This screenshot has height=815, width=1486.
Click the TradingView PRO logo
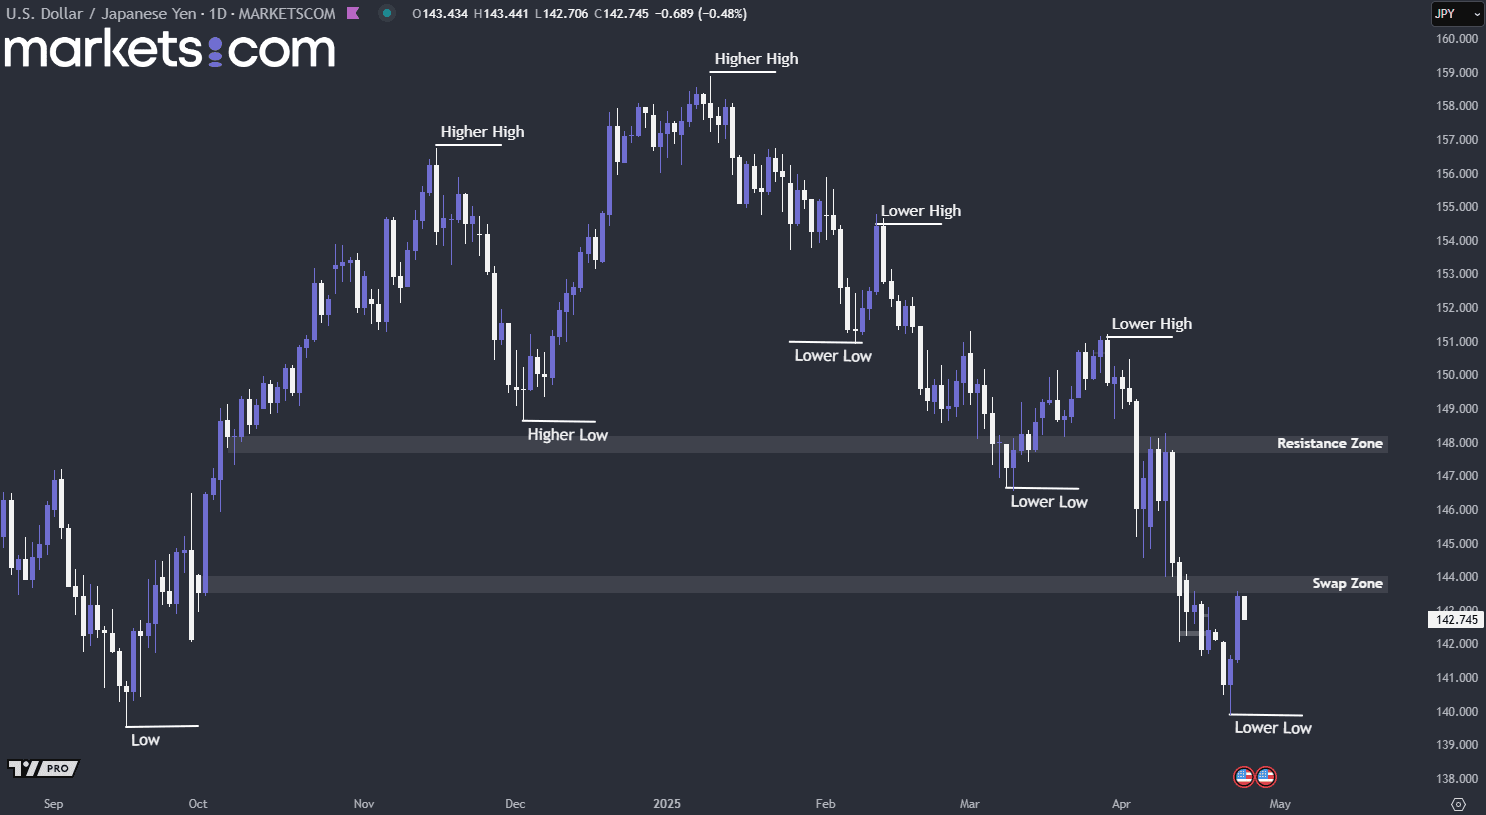pos(43,768)
